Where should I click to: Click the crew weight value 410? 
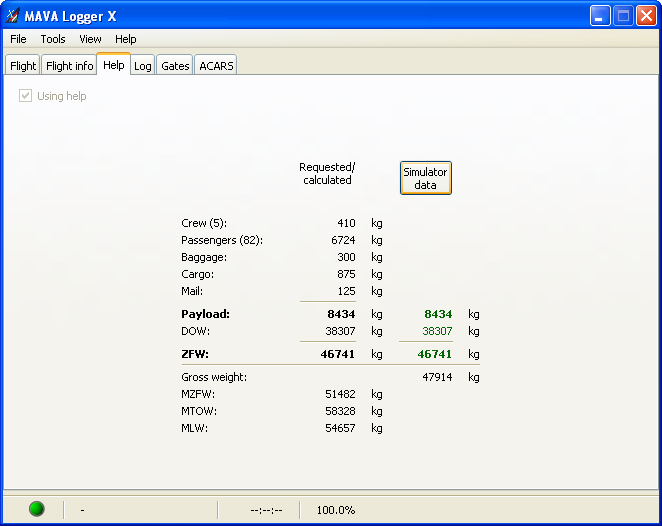346,223
